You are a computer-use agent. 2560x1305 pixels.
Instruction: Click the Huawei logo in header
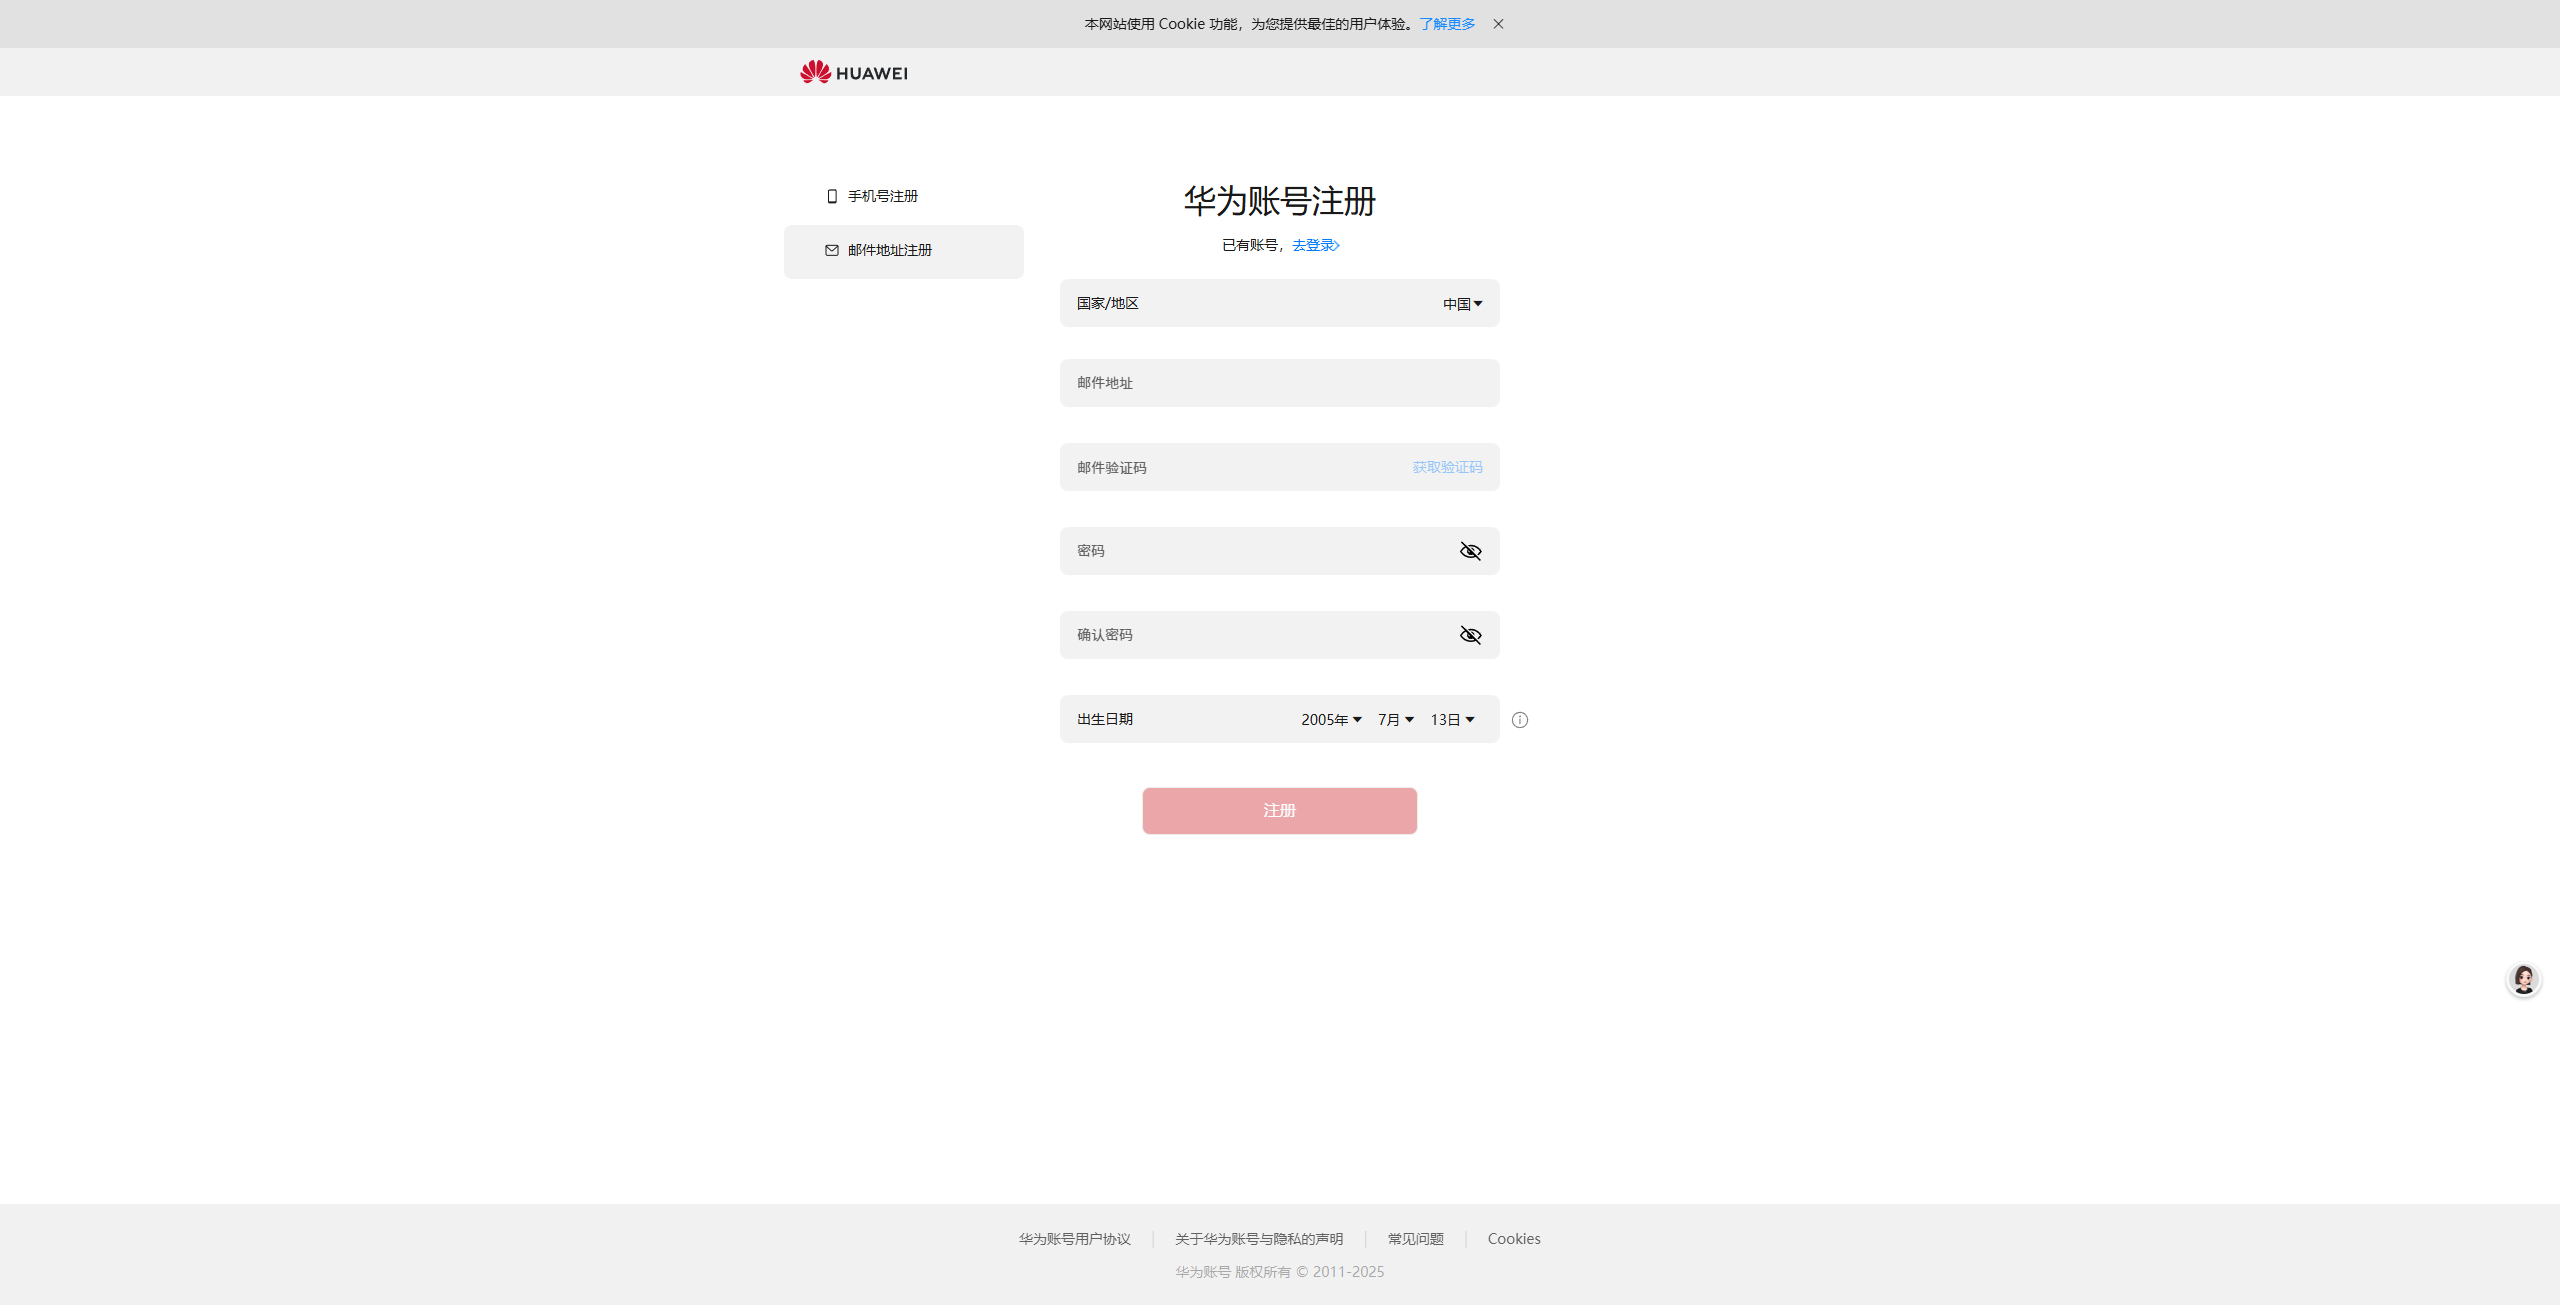(853, 72)
